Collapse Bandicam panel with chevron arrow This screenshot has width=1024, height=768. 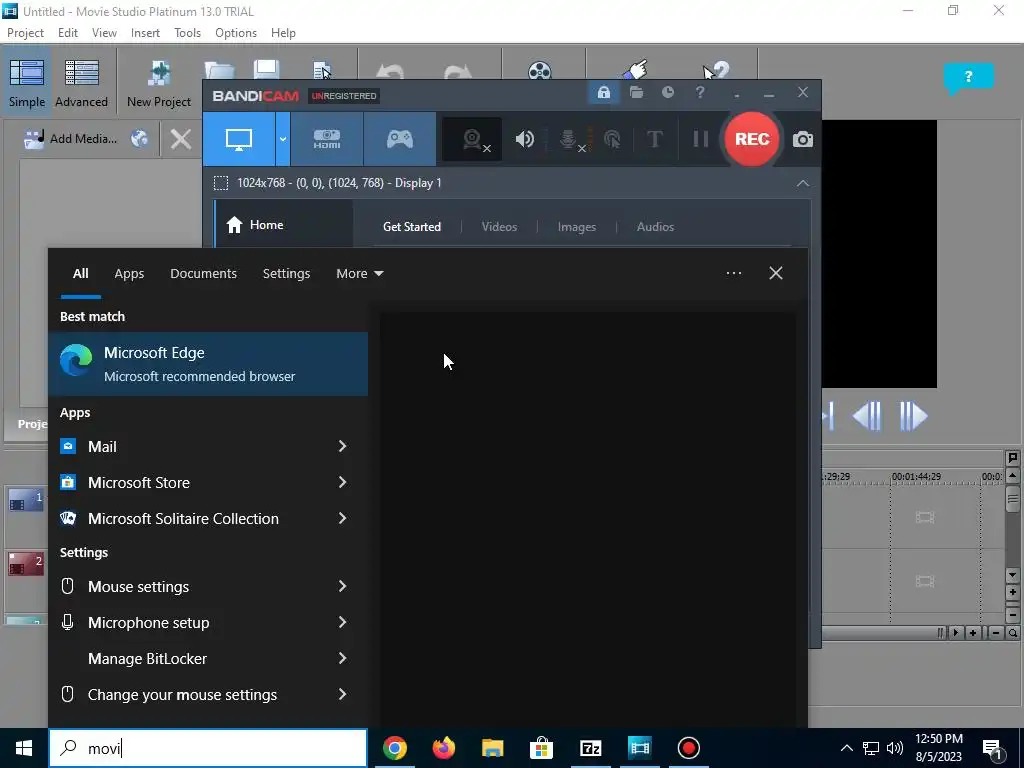pos(803,183)
